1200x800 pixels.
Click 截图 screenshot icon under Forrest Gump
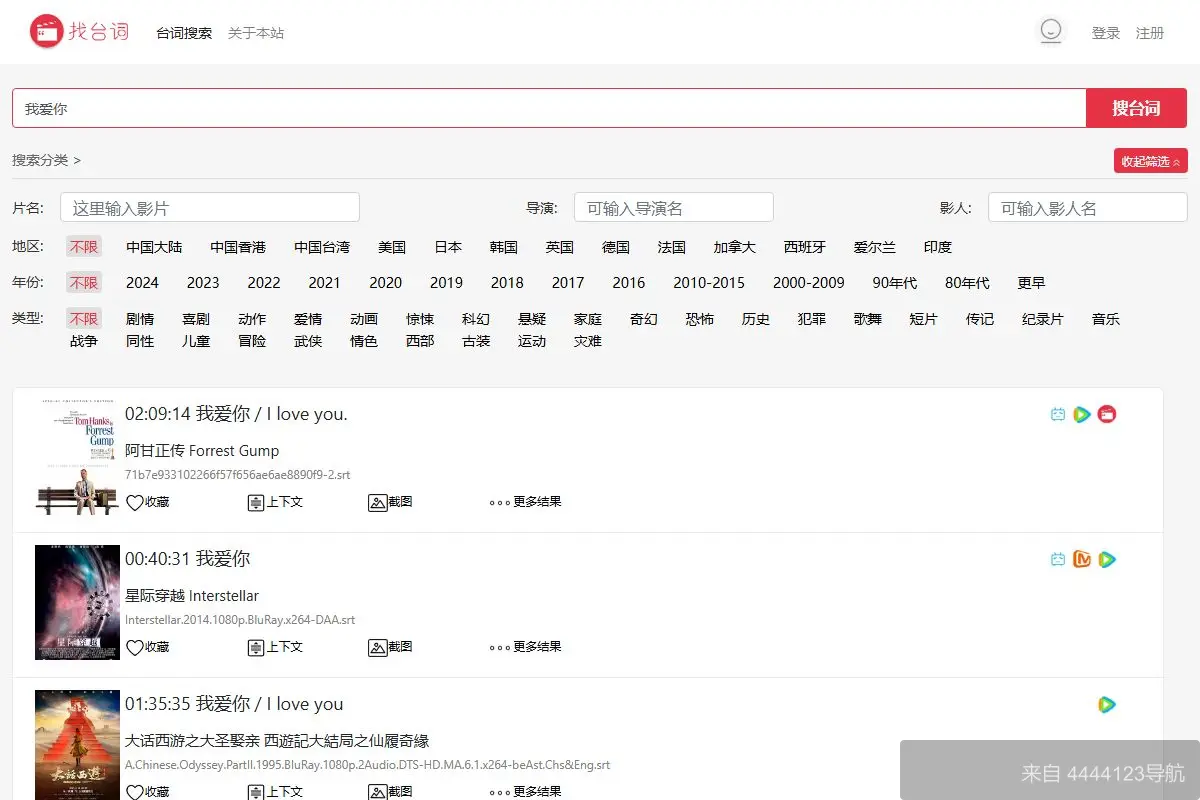coord(378,502)
